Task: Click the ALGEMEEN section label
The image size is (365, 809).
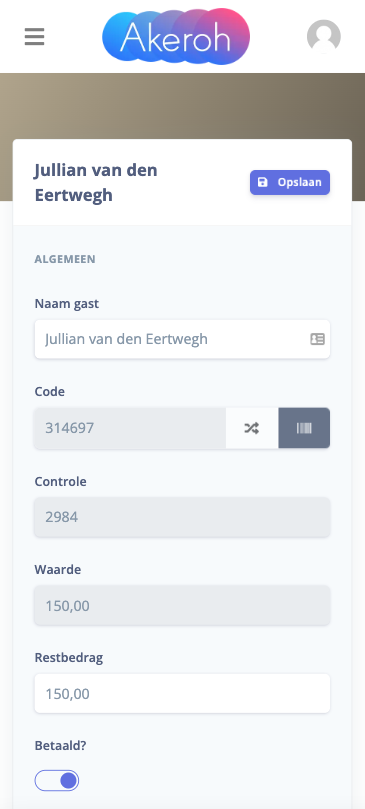Action: point(65,259)
